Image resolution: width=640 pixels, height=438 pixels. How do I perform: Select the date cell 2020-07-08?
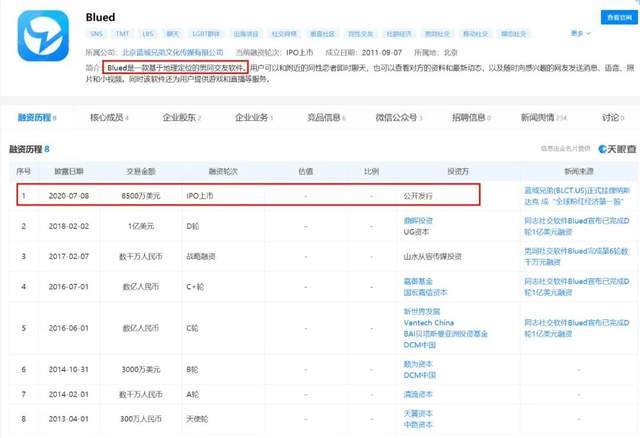coord(69,196)
